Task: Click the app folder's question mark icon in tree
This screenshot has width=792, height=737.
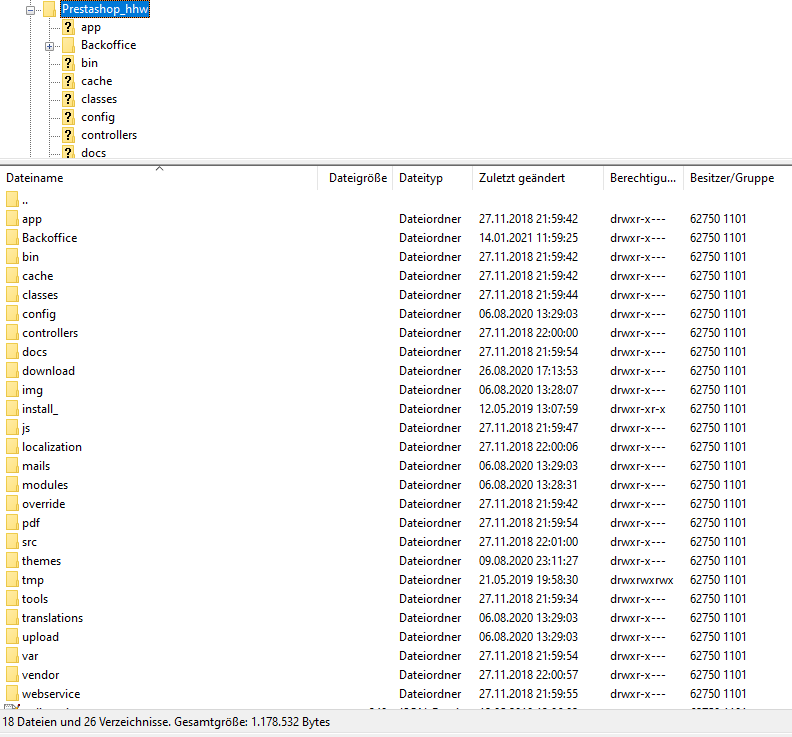Action: (x=68, y=27)
